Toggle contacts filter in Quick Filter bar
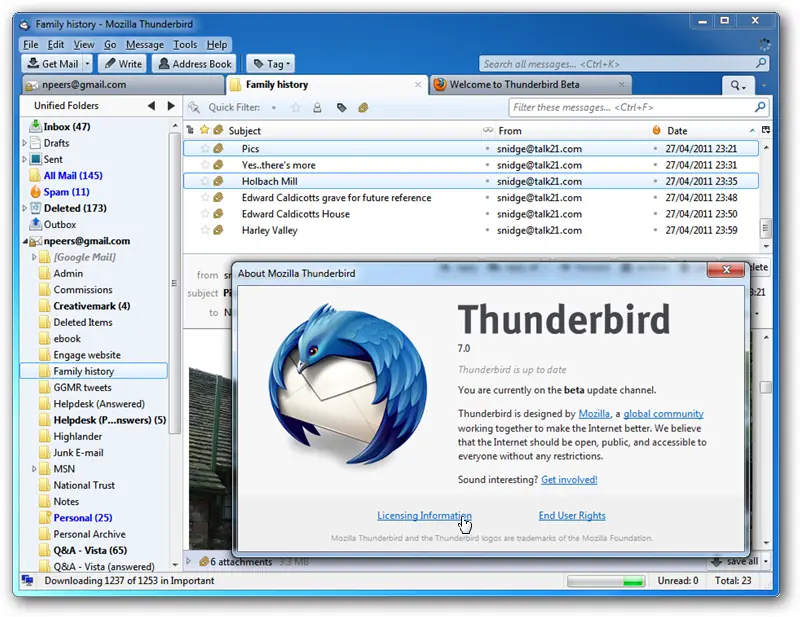This screenshot has height=617, width=800. (x=317, y=108)
